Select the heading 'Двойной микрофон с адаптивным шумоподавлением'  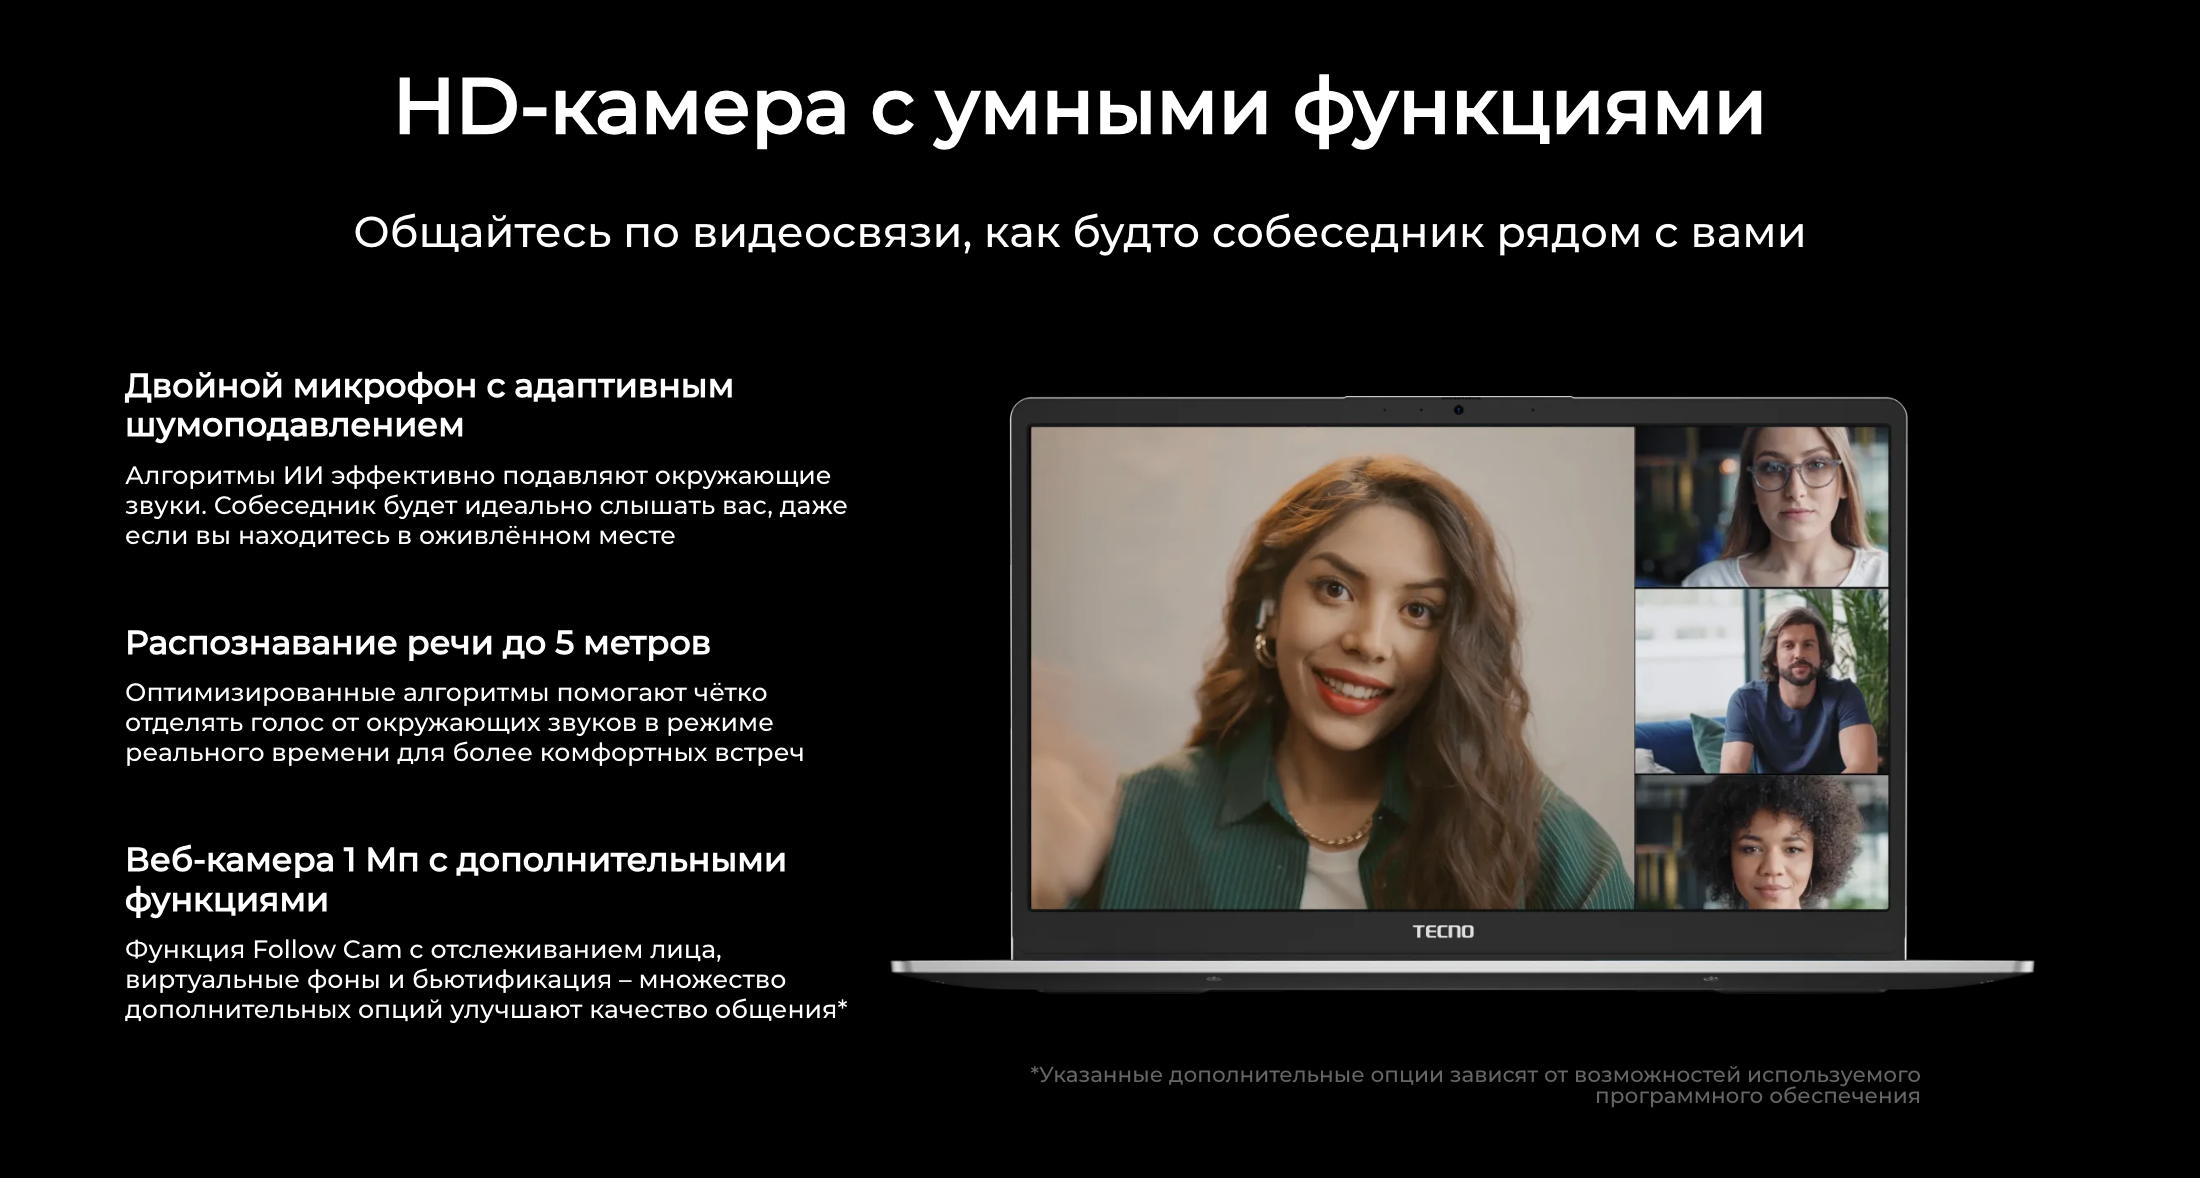429,405
